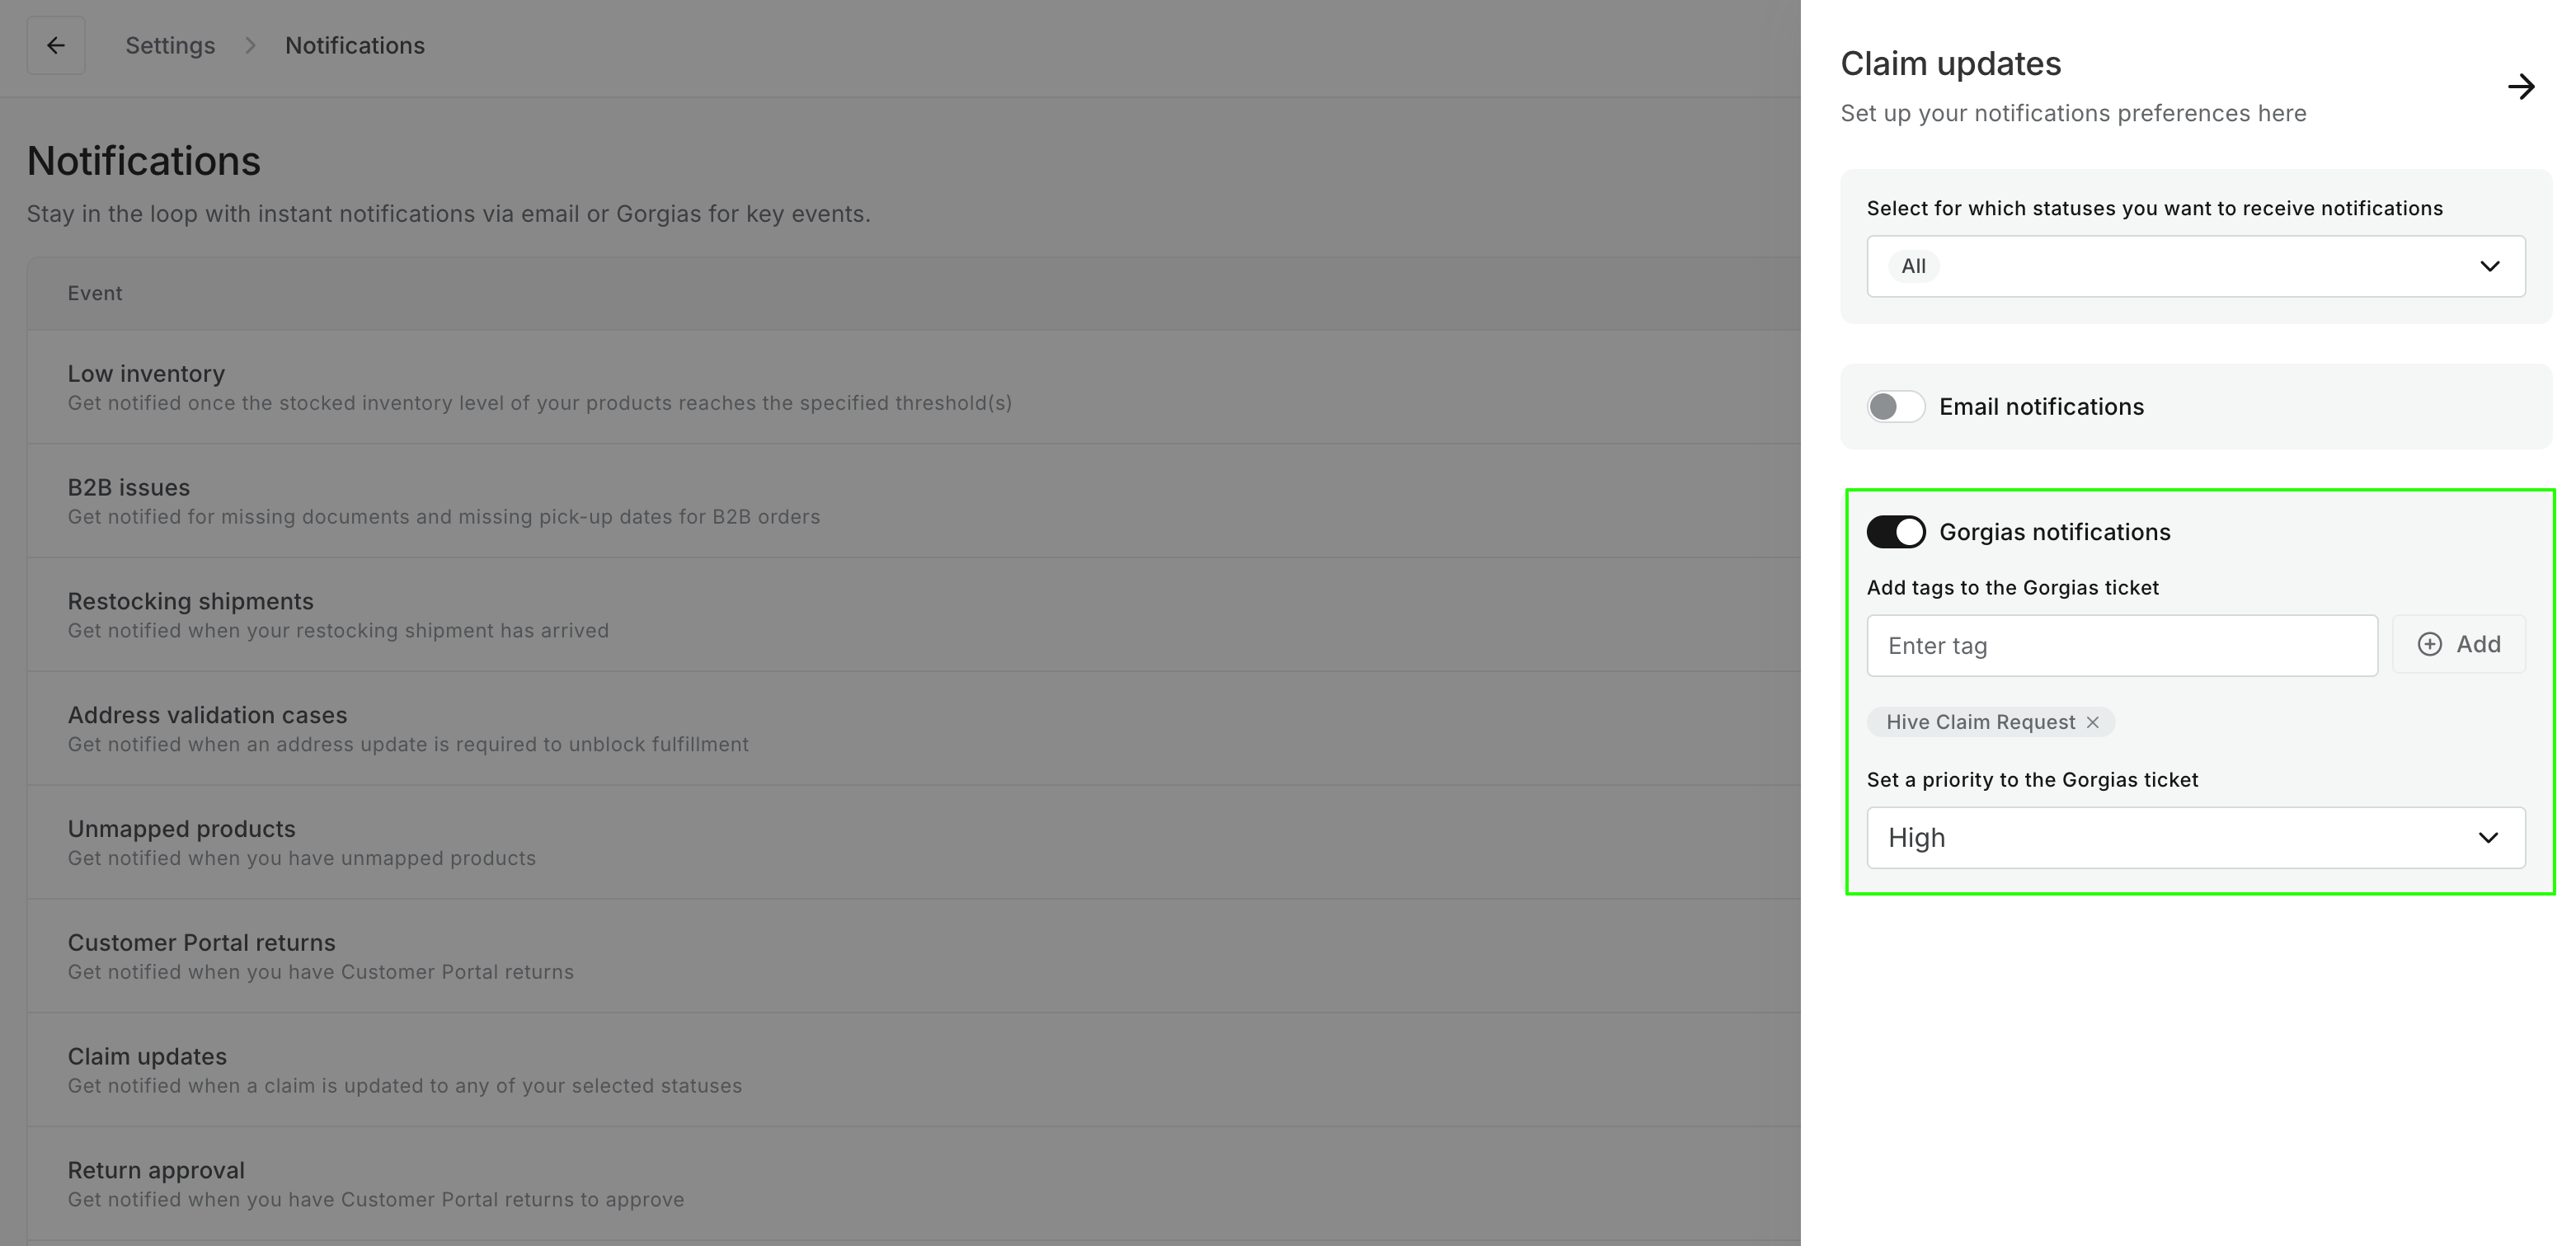The width and height of the screenshot is (2576, 1246).
Task: Open the Low inventory event row
Action: click(913, 387)
